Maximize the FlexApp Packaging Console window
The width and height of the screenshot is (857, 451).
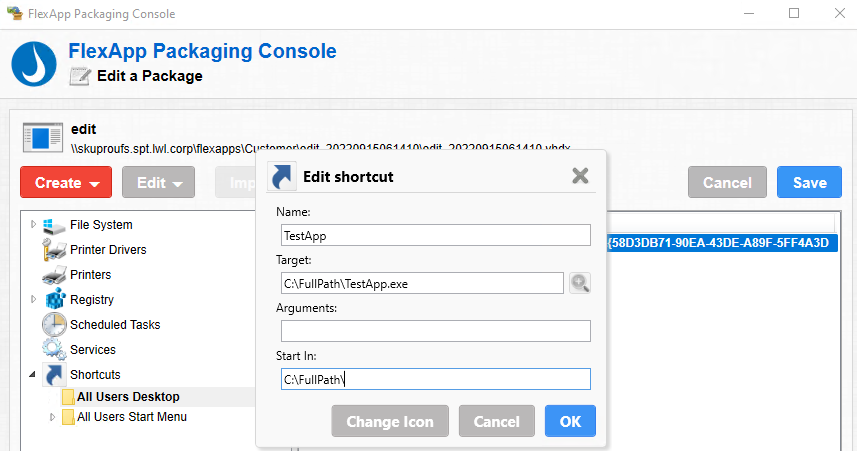pyautogui.click(x=794, y=13)
